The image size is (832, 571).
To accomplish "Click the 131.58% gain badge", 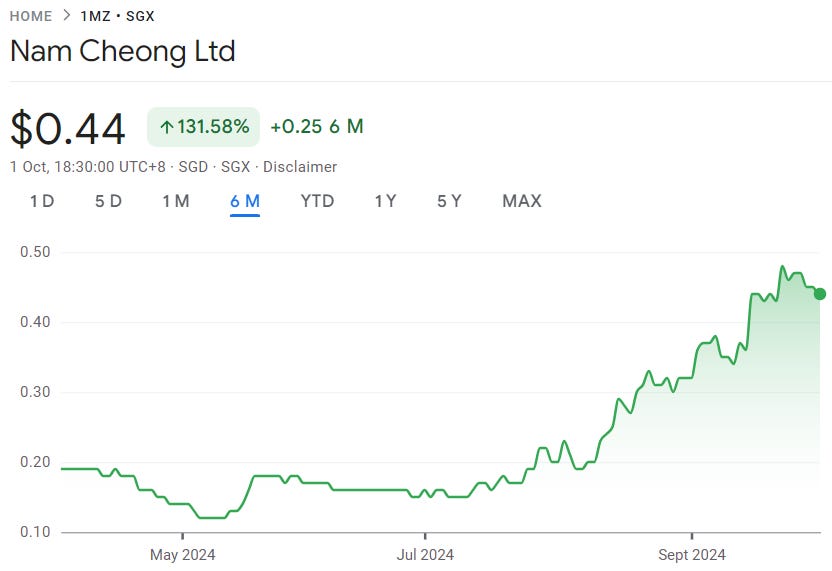I will coord(203,127).
